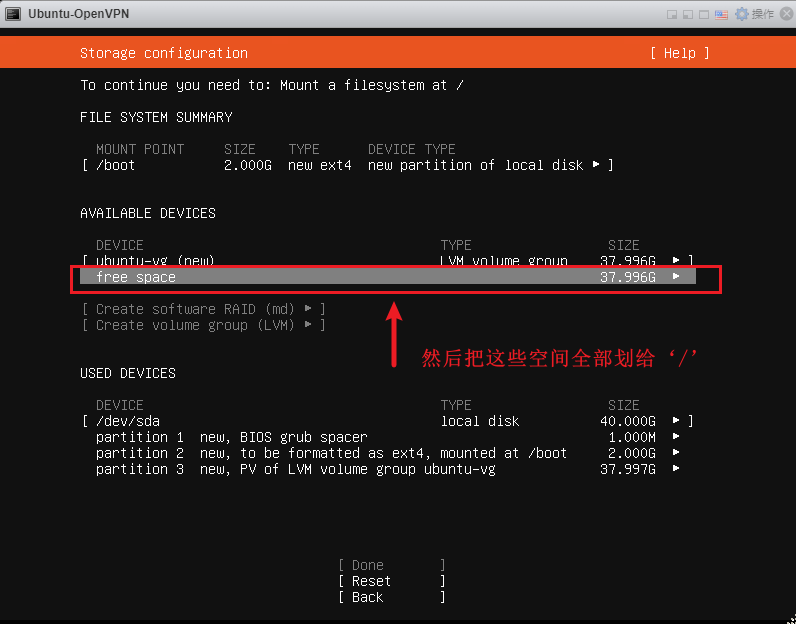Click the 'AVAILABLE DEVICES' heading

pos(148,213)
